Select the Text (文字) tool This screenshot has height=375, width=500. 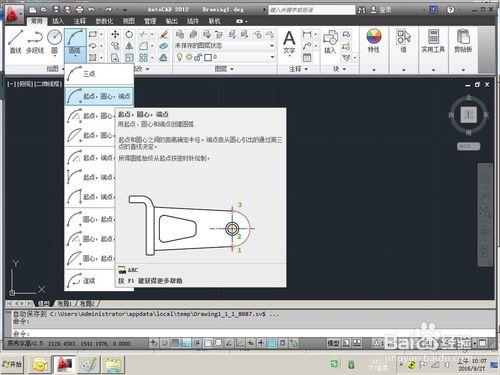[x=289, y=42]
